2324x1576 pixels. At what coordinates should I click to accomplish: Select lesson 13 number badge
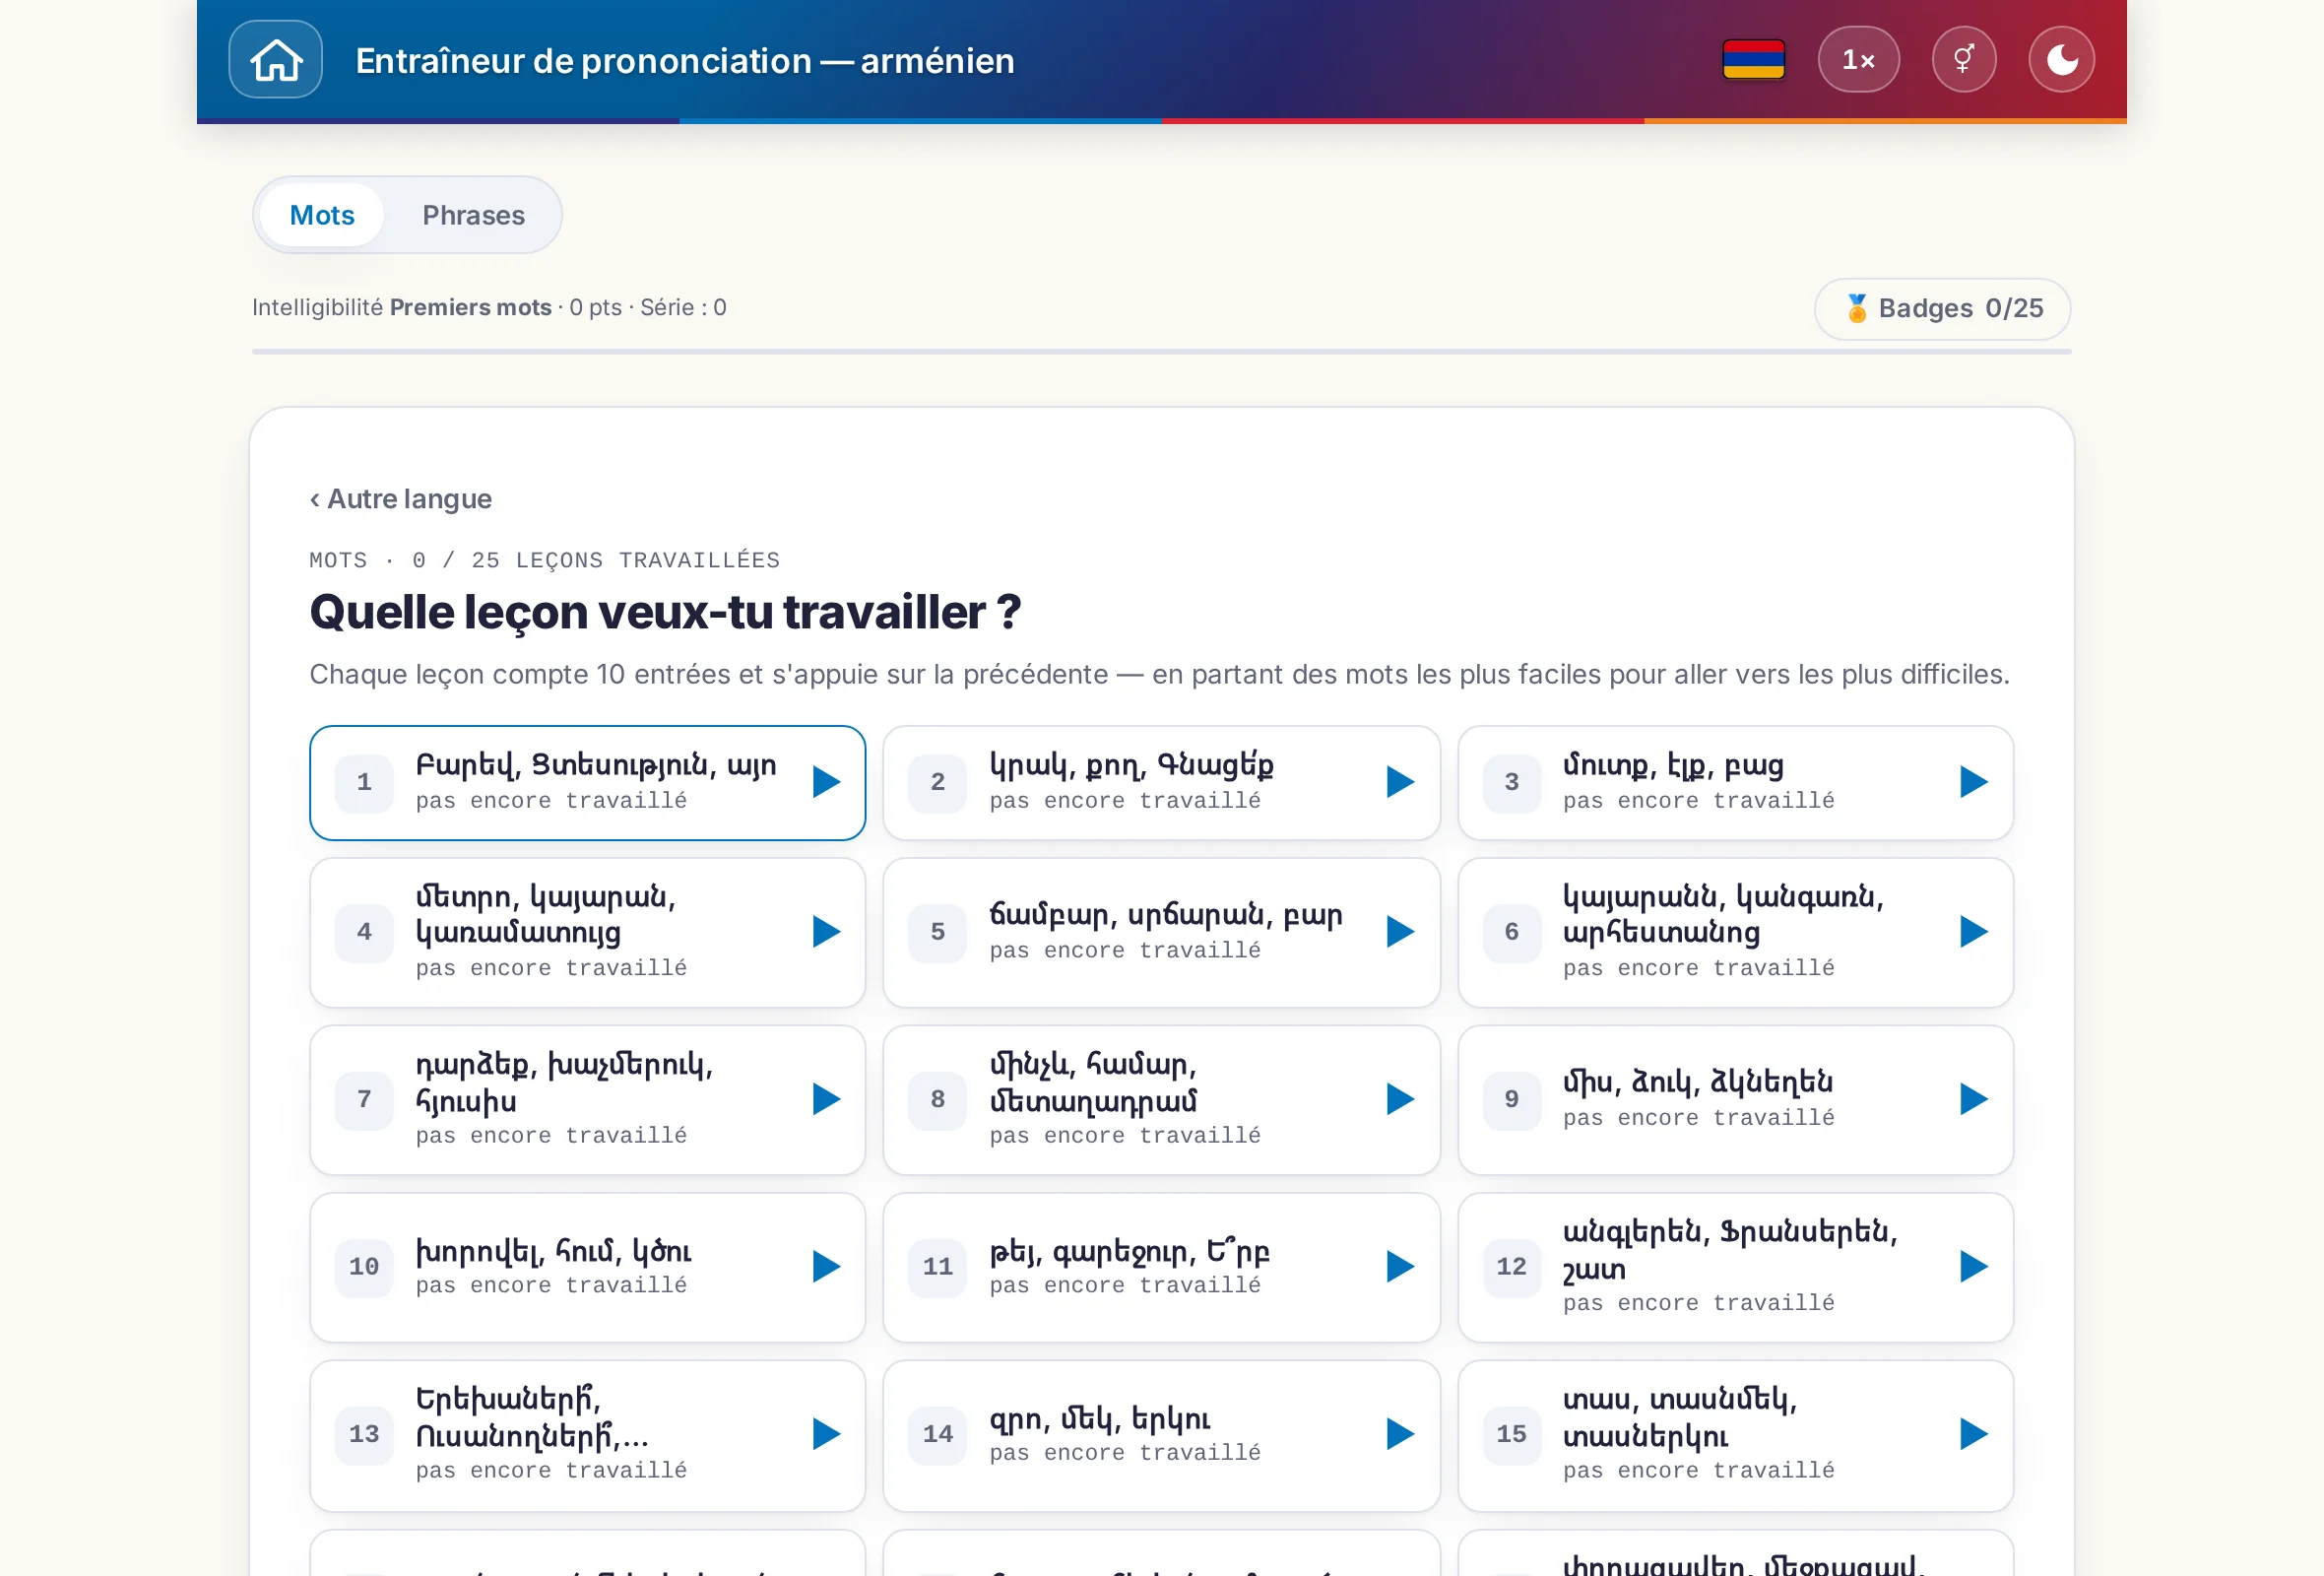(364, 1434)
